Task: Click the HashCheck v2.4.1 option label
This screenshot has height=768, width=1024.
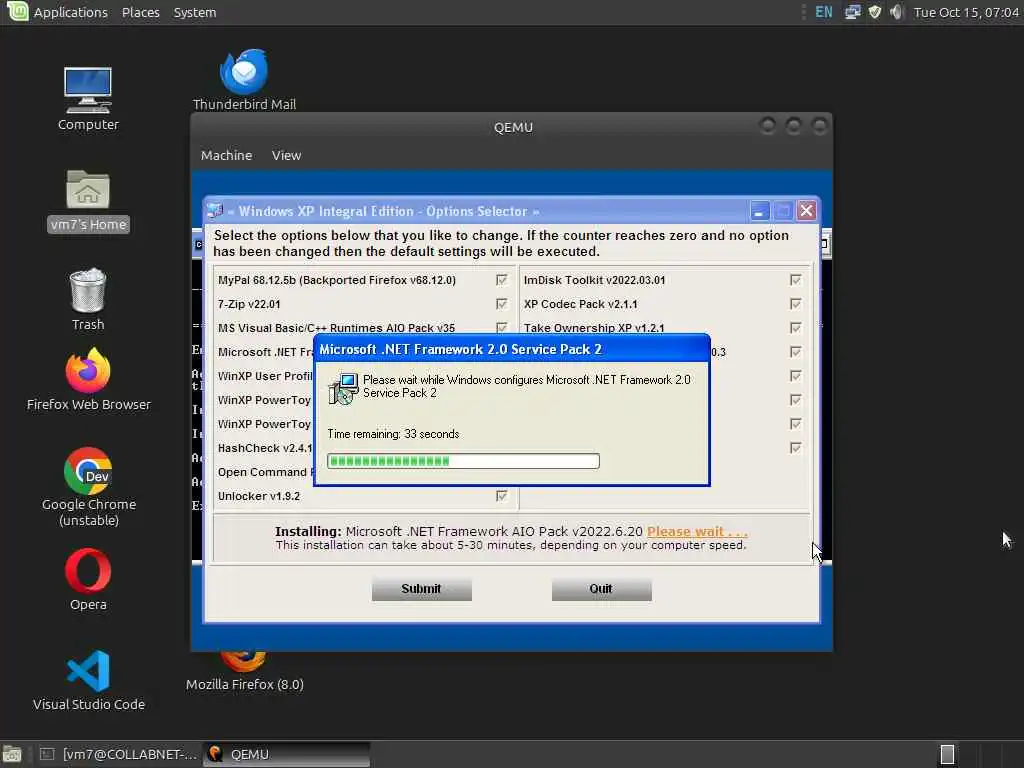Action: click(x=265, y=448)
